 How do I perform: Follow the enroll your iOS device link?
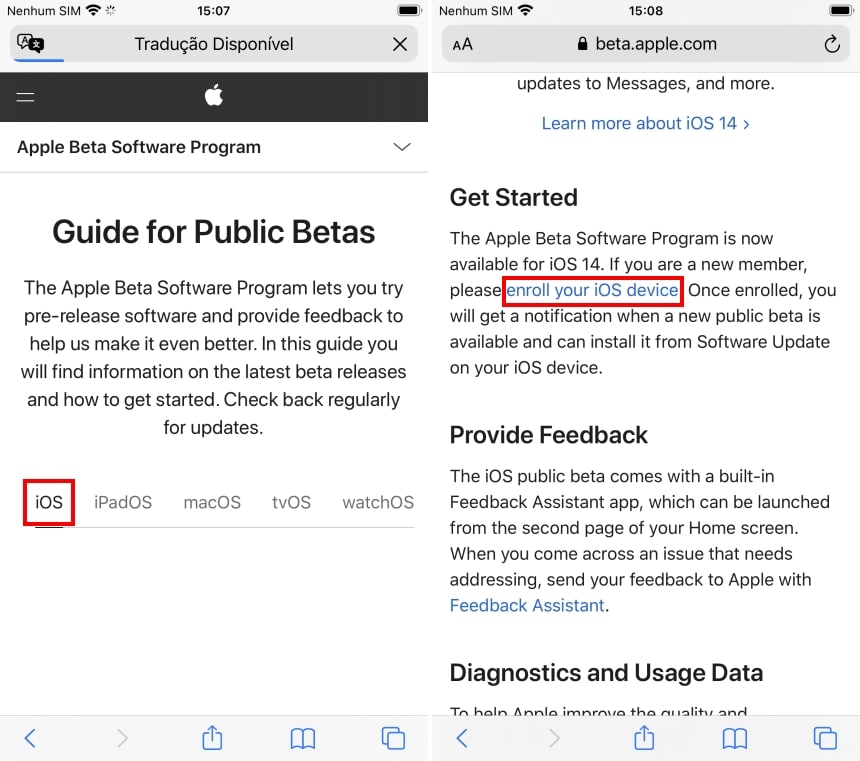pos(592,290)
